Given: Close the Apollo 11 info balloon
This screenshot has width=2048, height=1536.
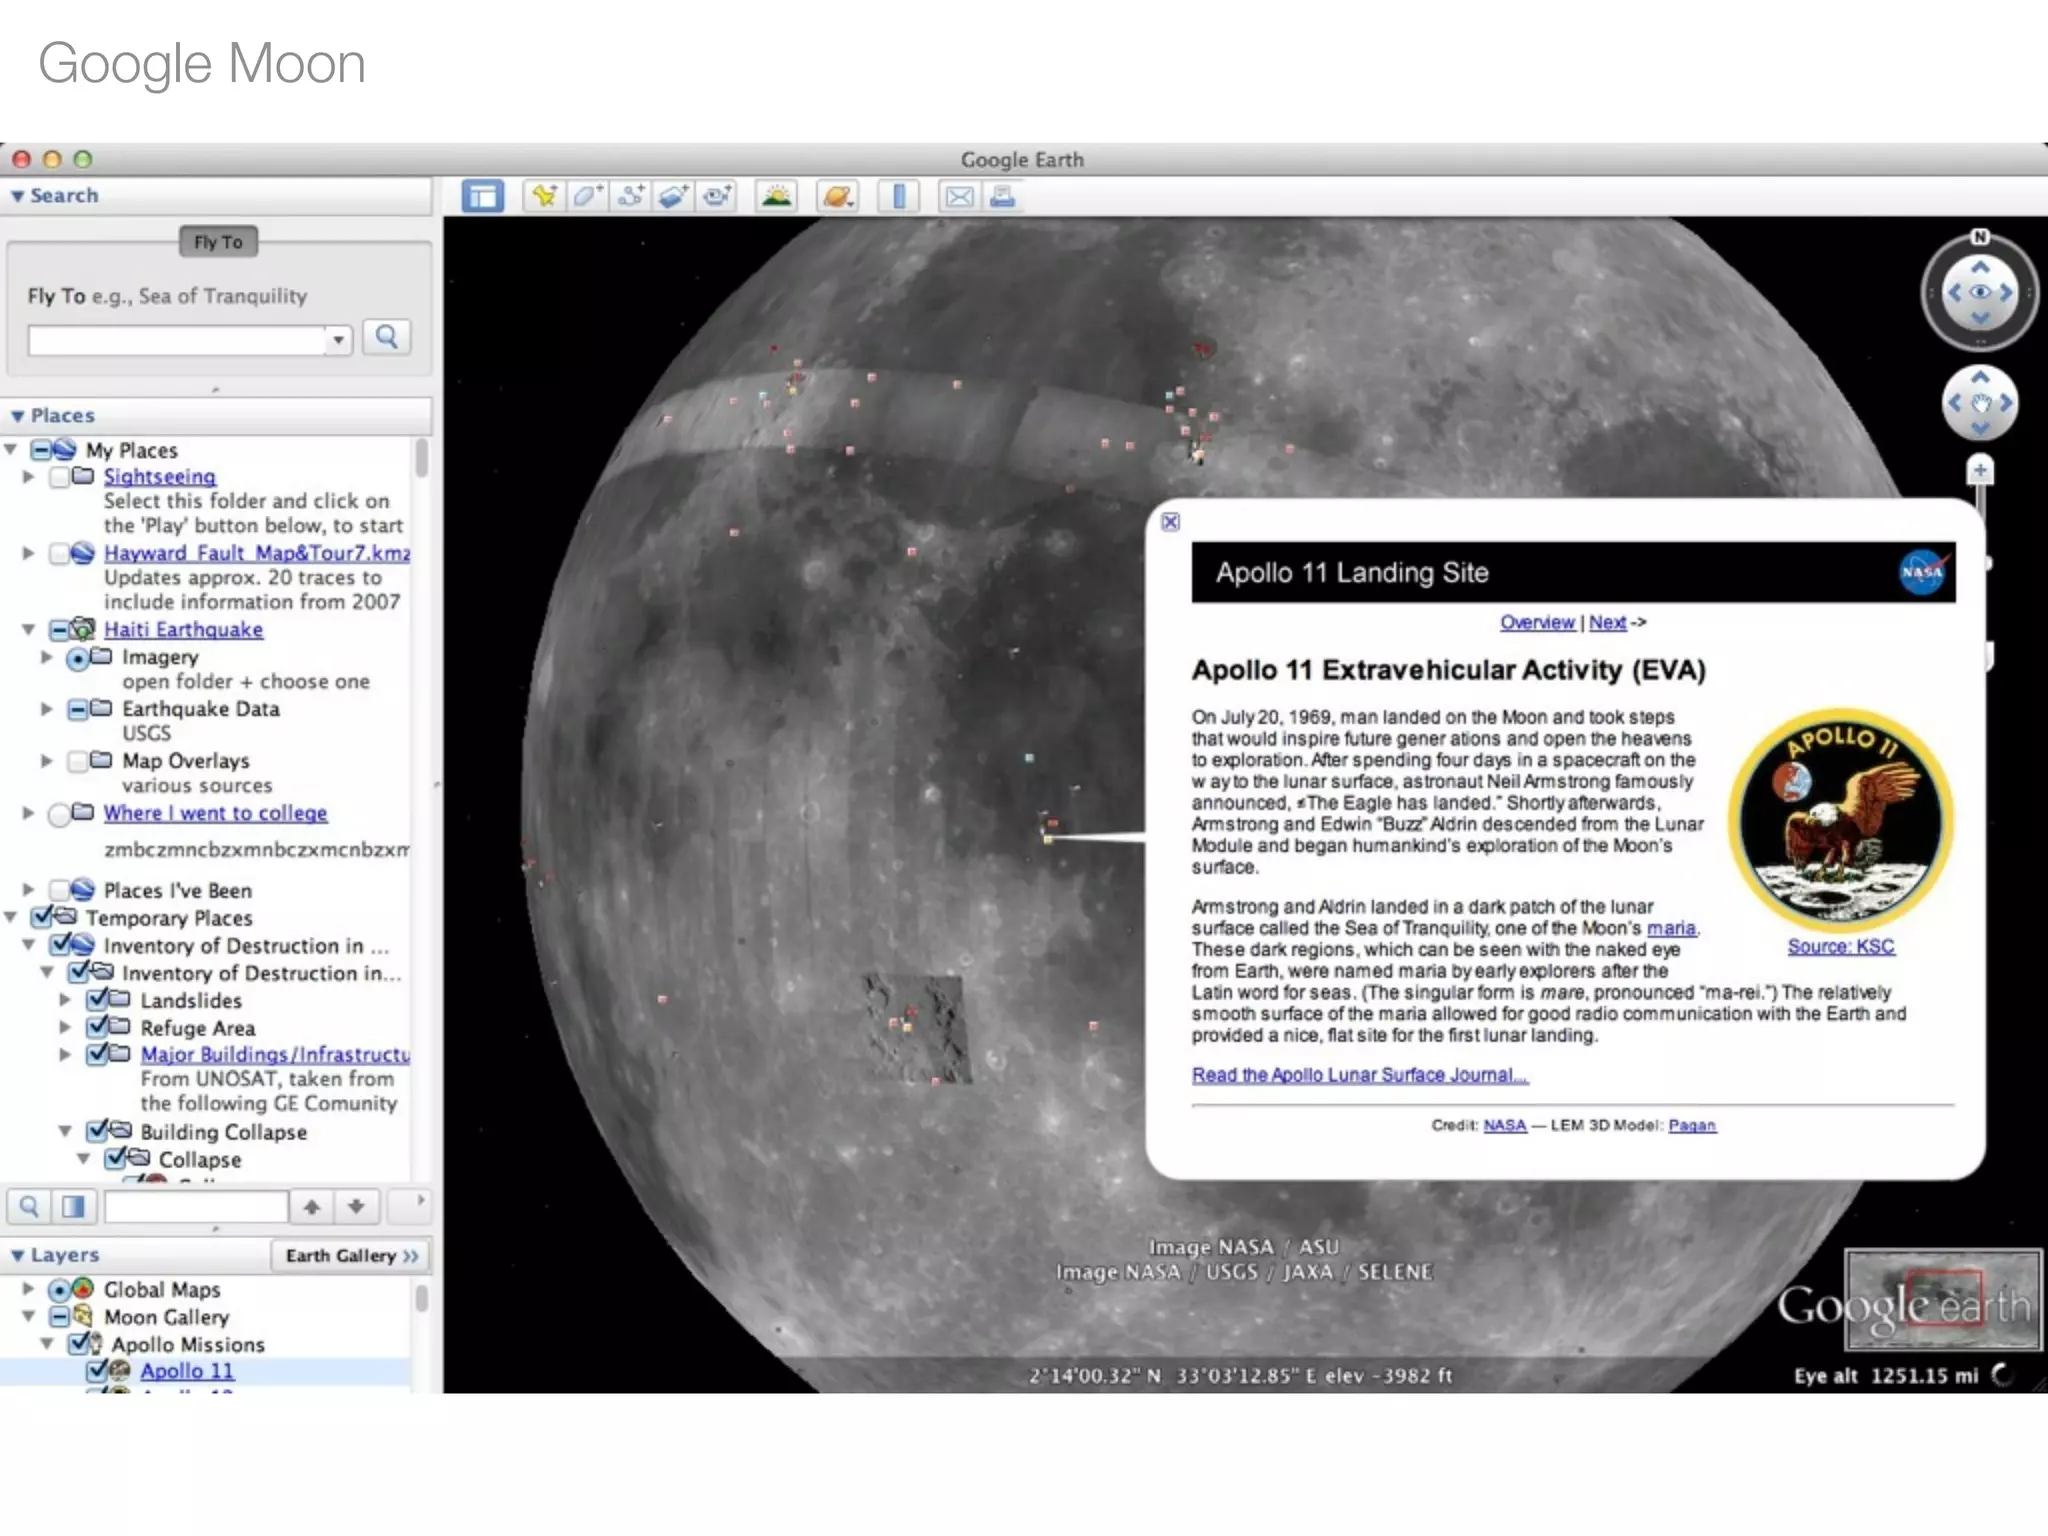Looking at the screenshot, I should (1171, 521).
